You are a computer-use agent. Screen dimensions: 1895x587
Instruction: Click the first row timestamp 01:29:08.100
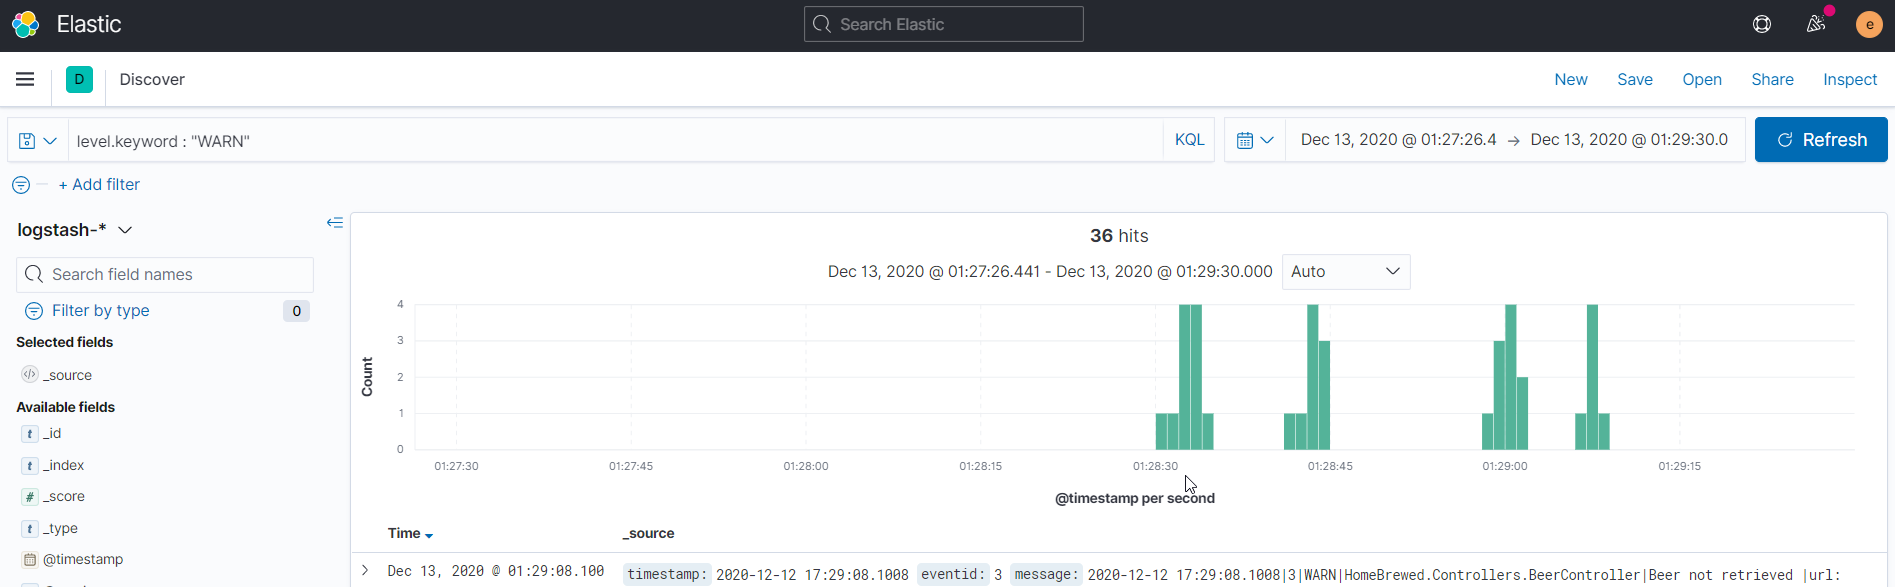495,571
